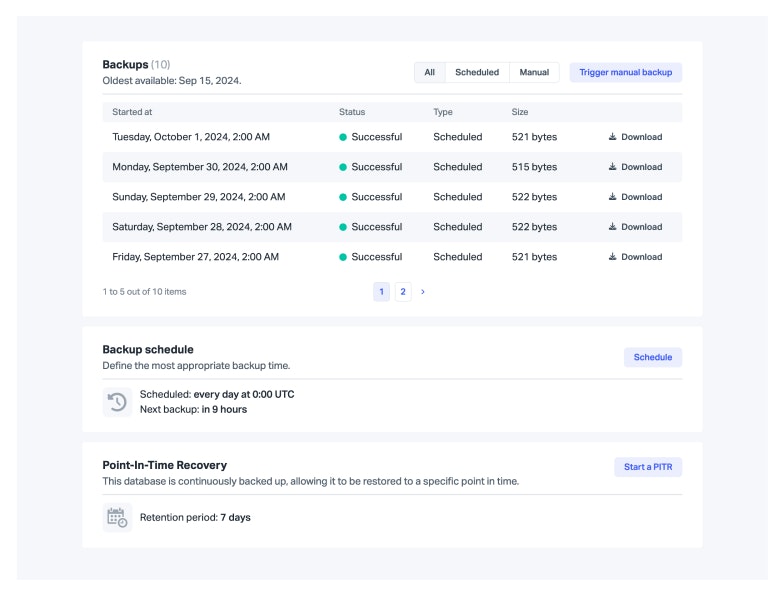The width and height of the screenshot is (784, 596).
Task: Download the September 27 backup
Action: click(x=635, y=257)
